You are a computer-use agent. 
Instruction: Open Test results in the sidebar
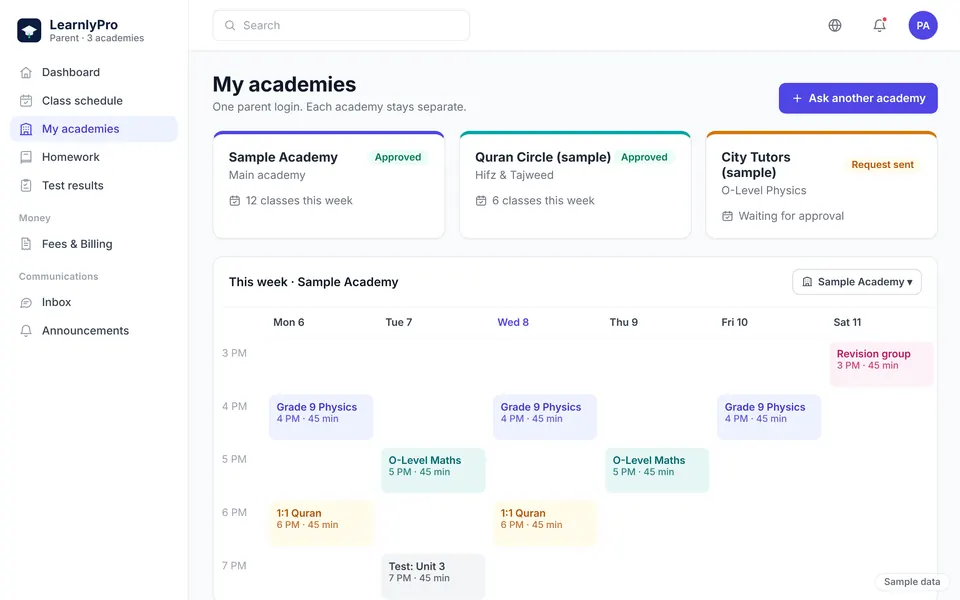point(94,186)
